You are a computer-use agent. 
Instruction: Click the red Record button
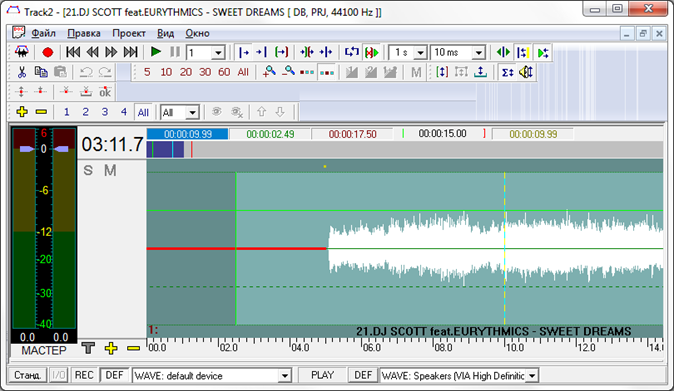(48, 52)
